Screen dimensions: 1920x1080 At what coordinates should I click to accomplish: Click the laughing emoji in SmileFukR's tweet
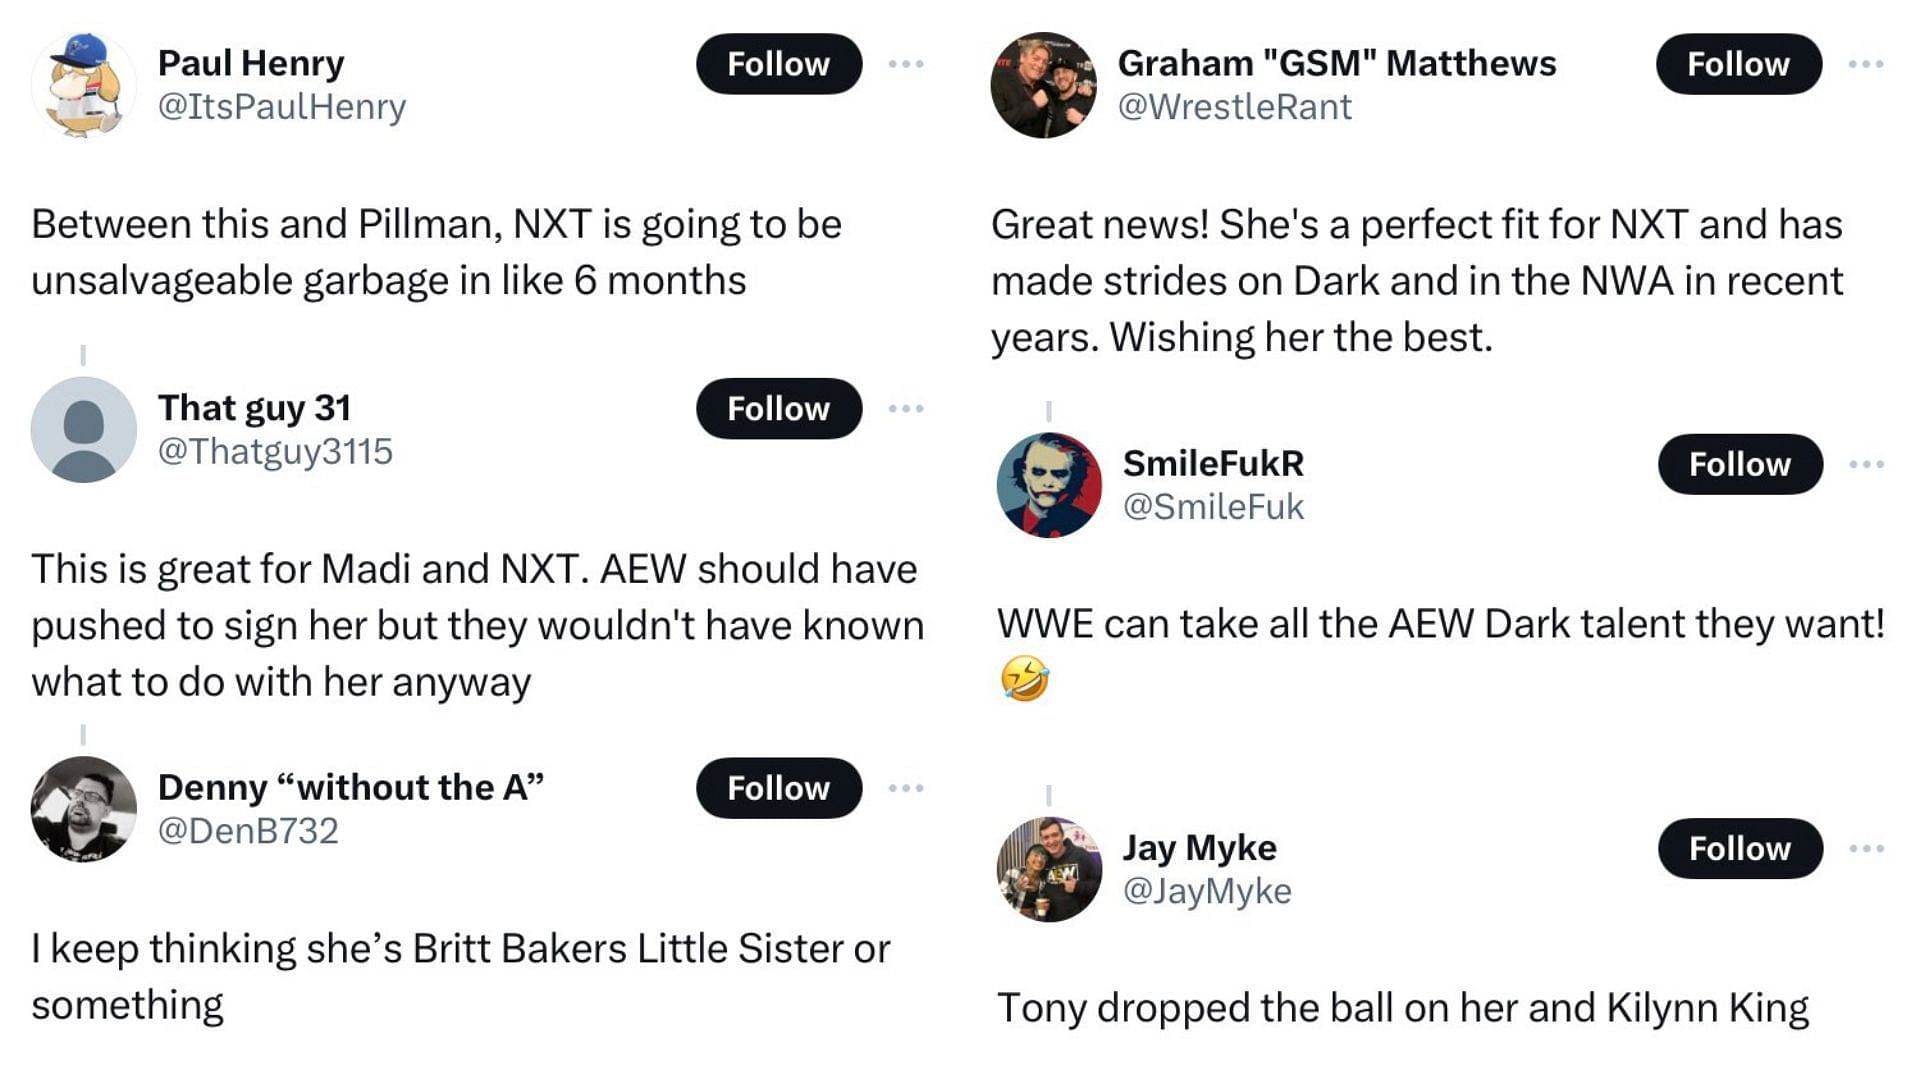(1024, 679)
